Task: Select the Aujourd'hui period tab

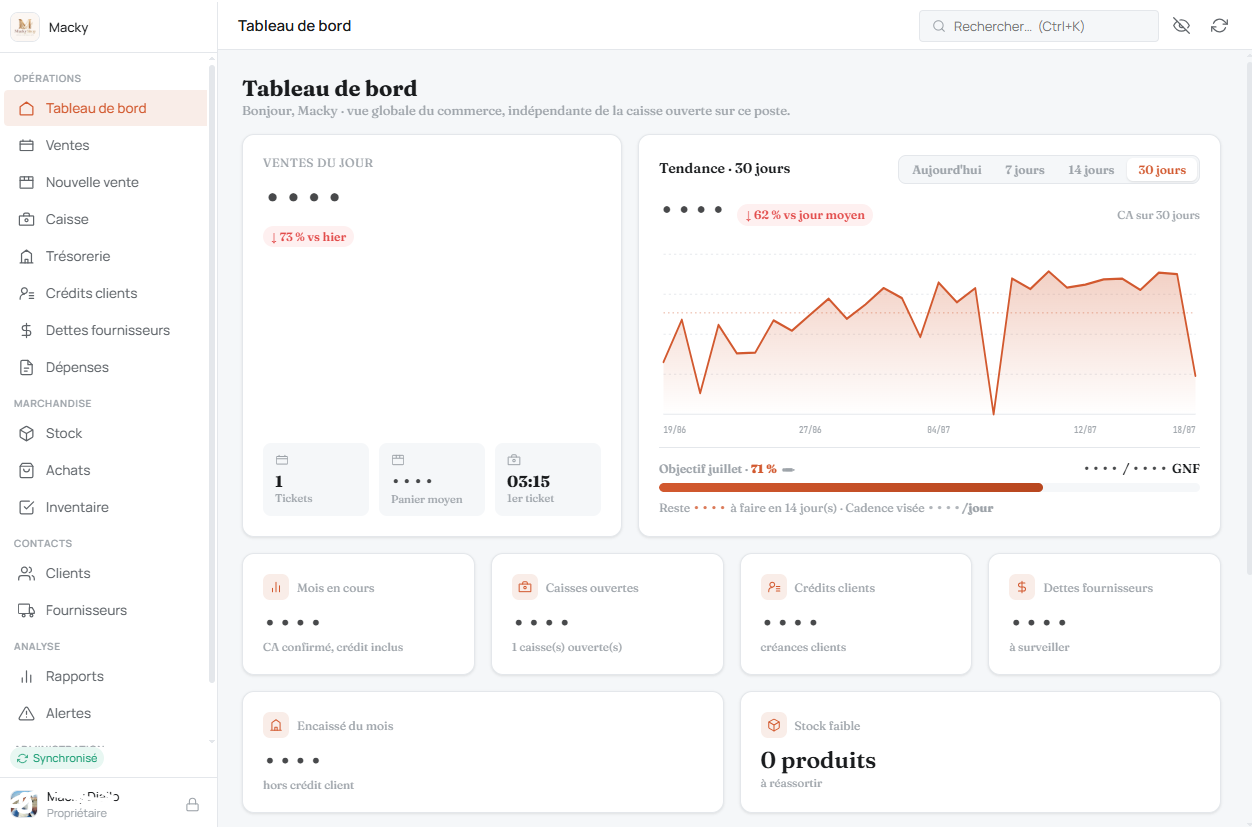Action: (946, 170)
